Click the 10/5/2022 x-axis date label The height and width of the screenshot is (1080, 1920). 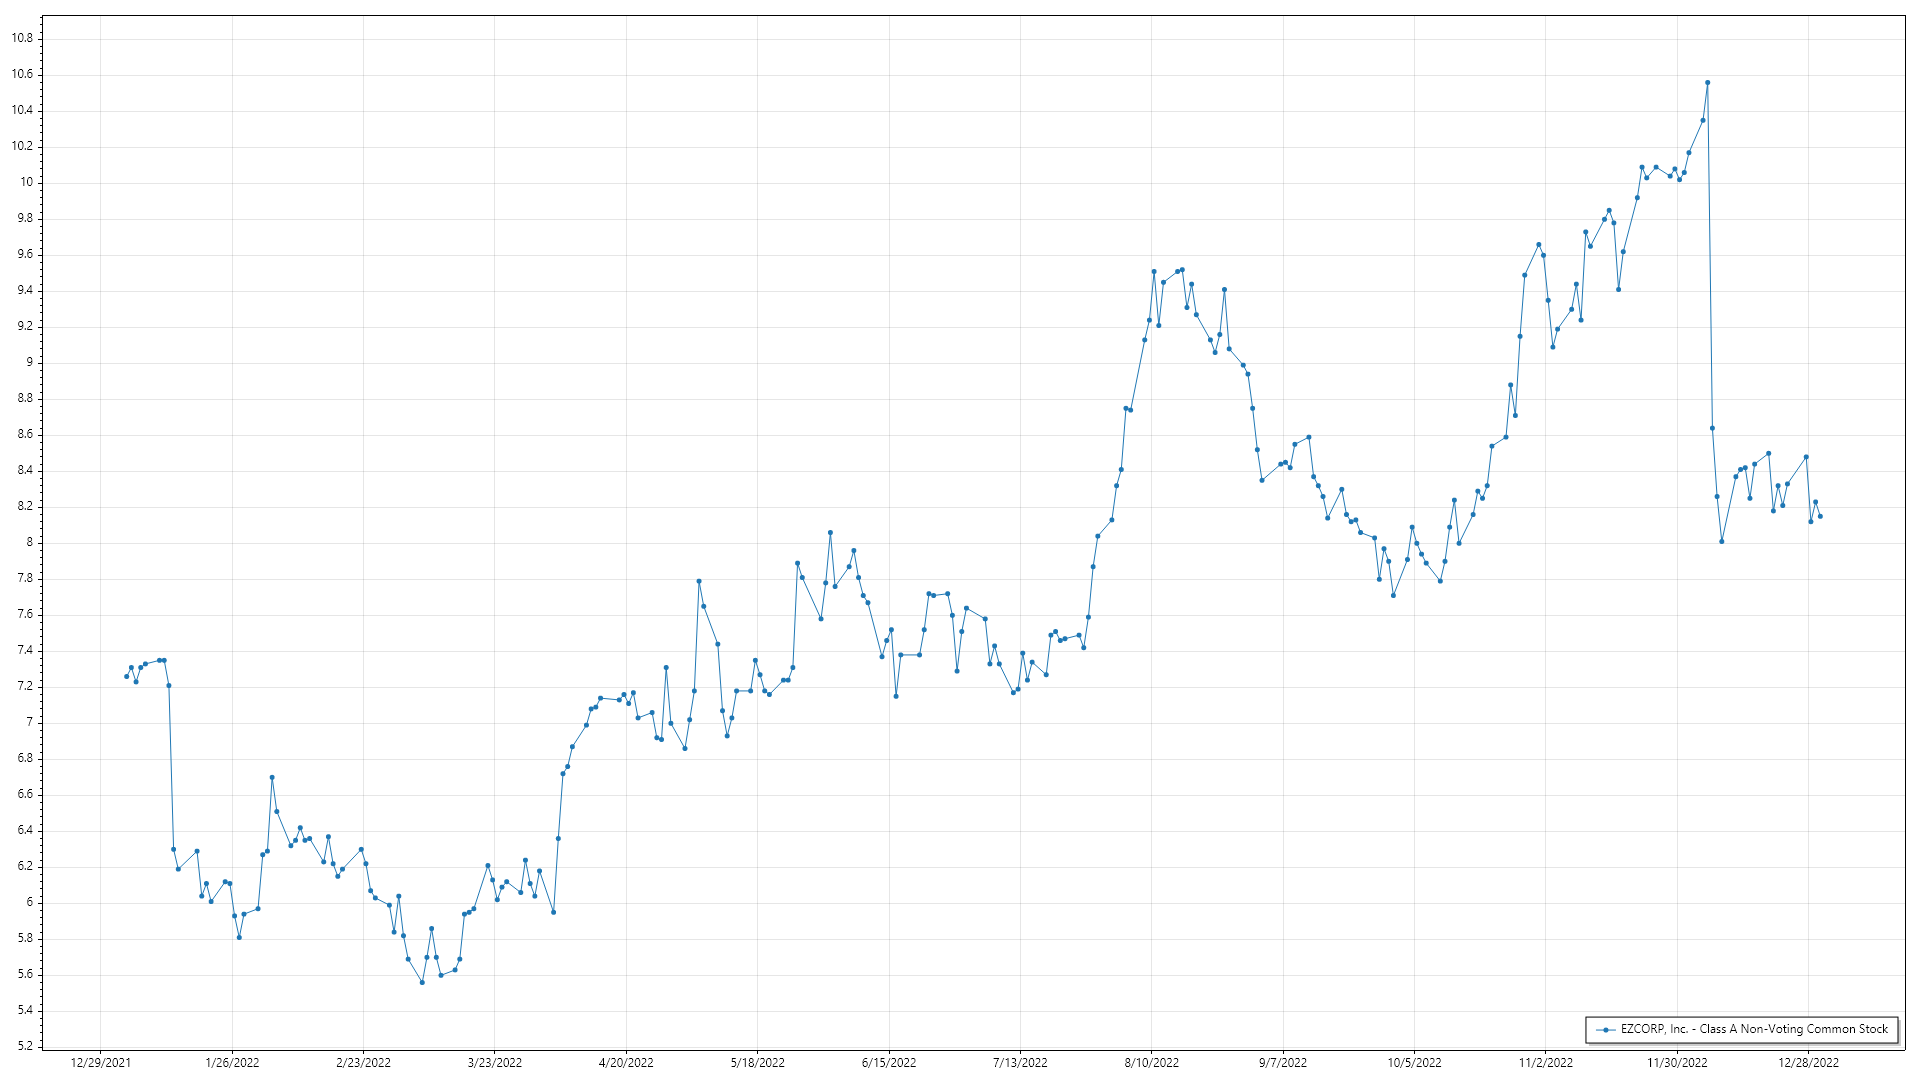(1414, 1063)
